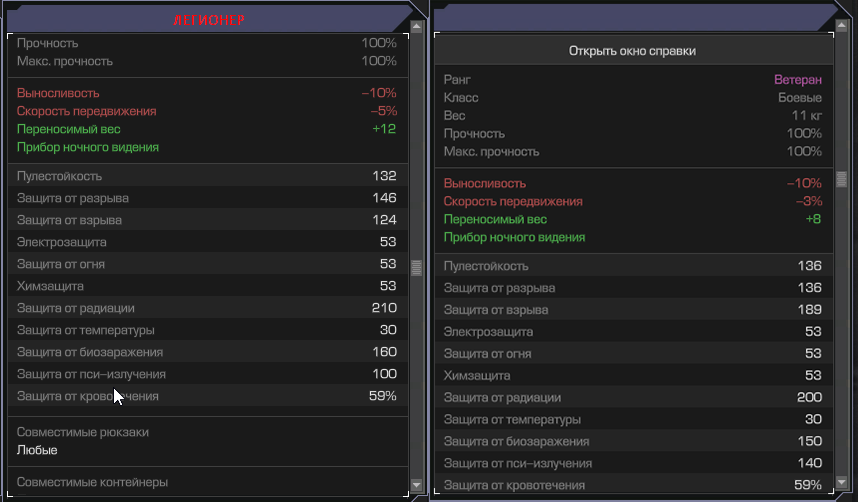858x502 pixels.
Task: Click the red title in the left panel header
Action: (211, 20)
